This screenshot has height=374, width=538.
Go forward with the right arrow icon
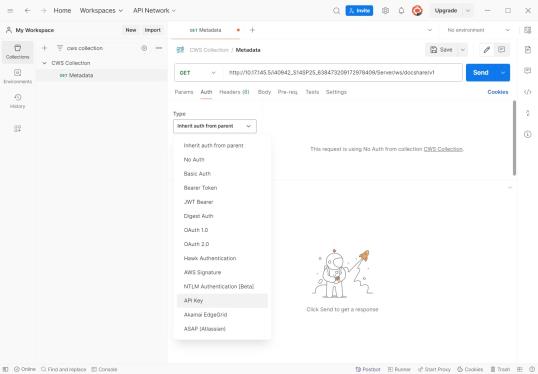click(44, 11)
